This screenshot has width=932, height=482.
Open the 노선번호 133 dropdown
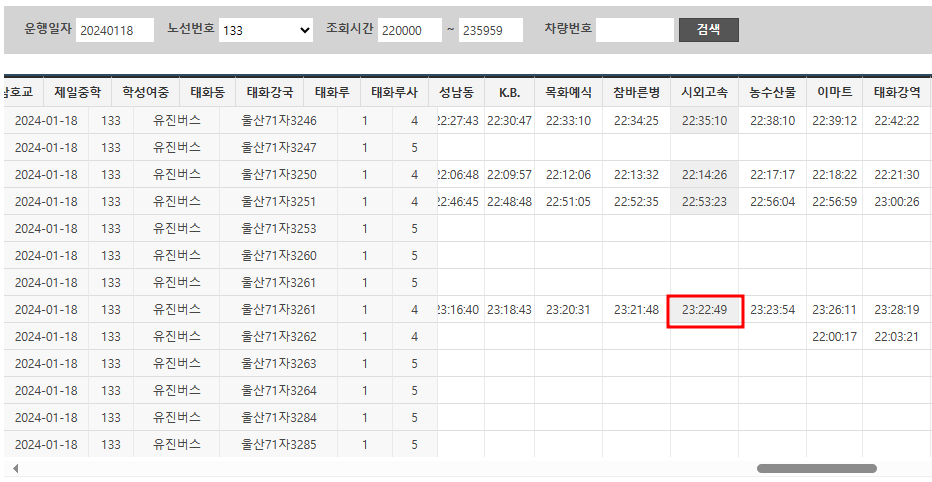(x=266, y=30)
